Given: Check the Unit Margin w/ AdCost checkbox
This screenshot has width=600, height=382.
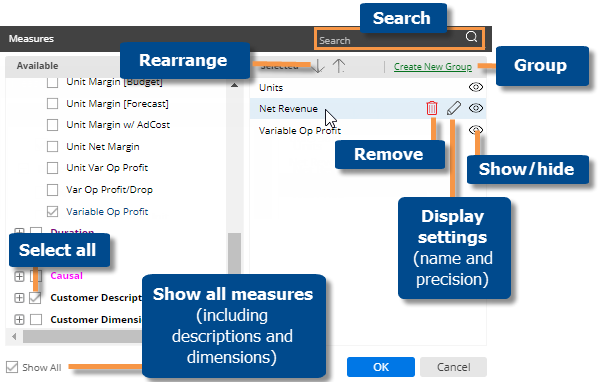Looking at the screenshot, I should (x=52, y=125).
